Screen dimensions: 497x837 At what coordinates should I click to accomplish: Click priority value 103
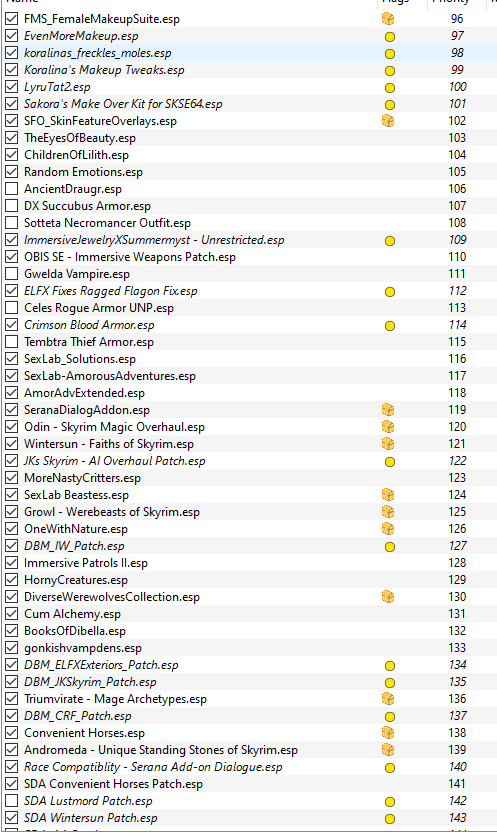tap(457, 138)
